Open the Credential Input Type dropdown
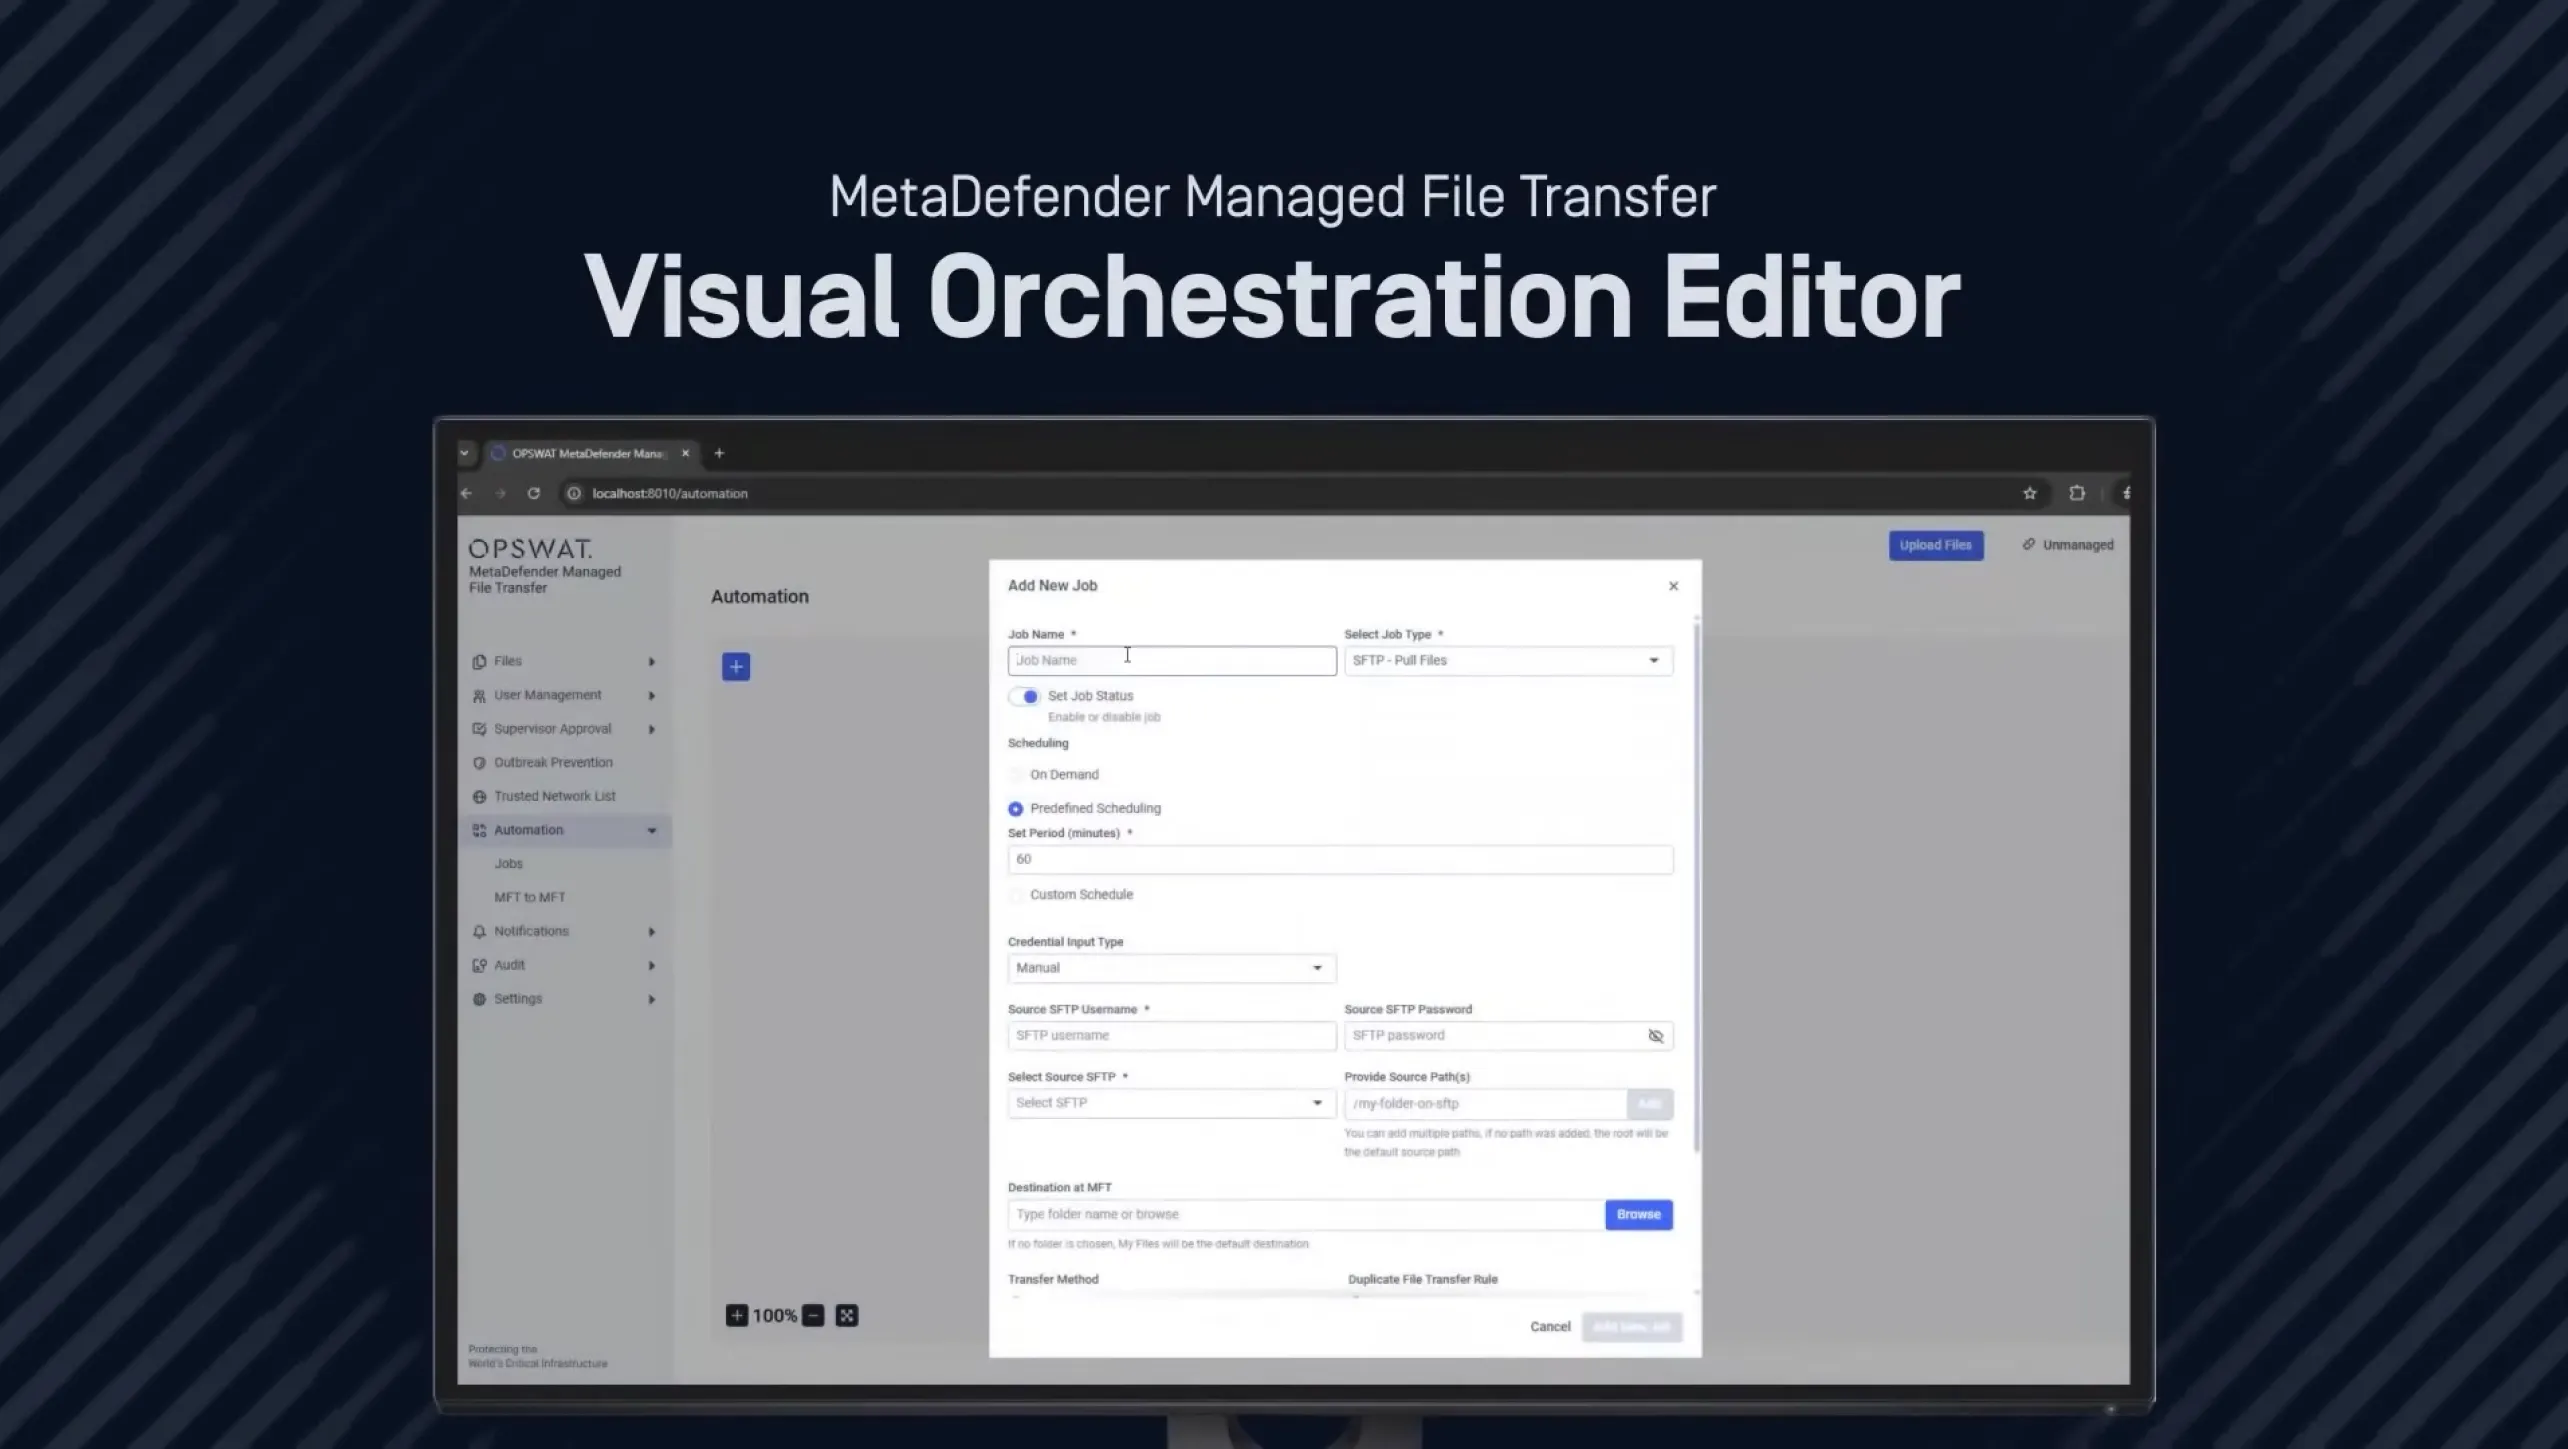 (1171, 968)
